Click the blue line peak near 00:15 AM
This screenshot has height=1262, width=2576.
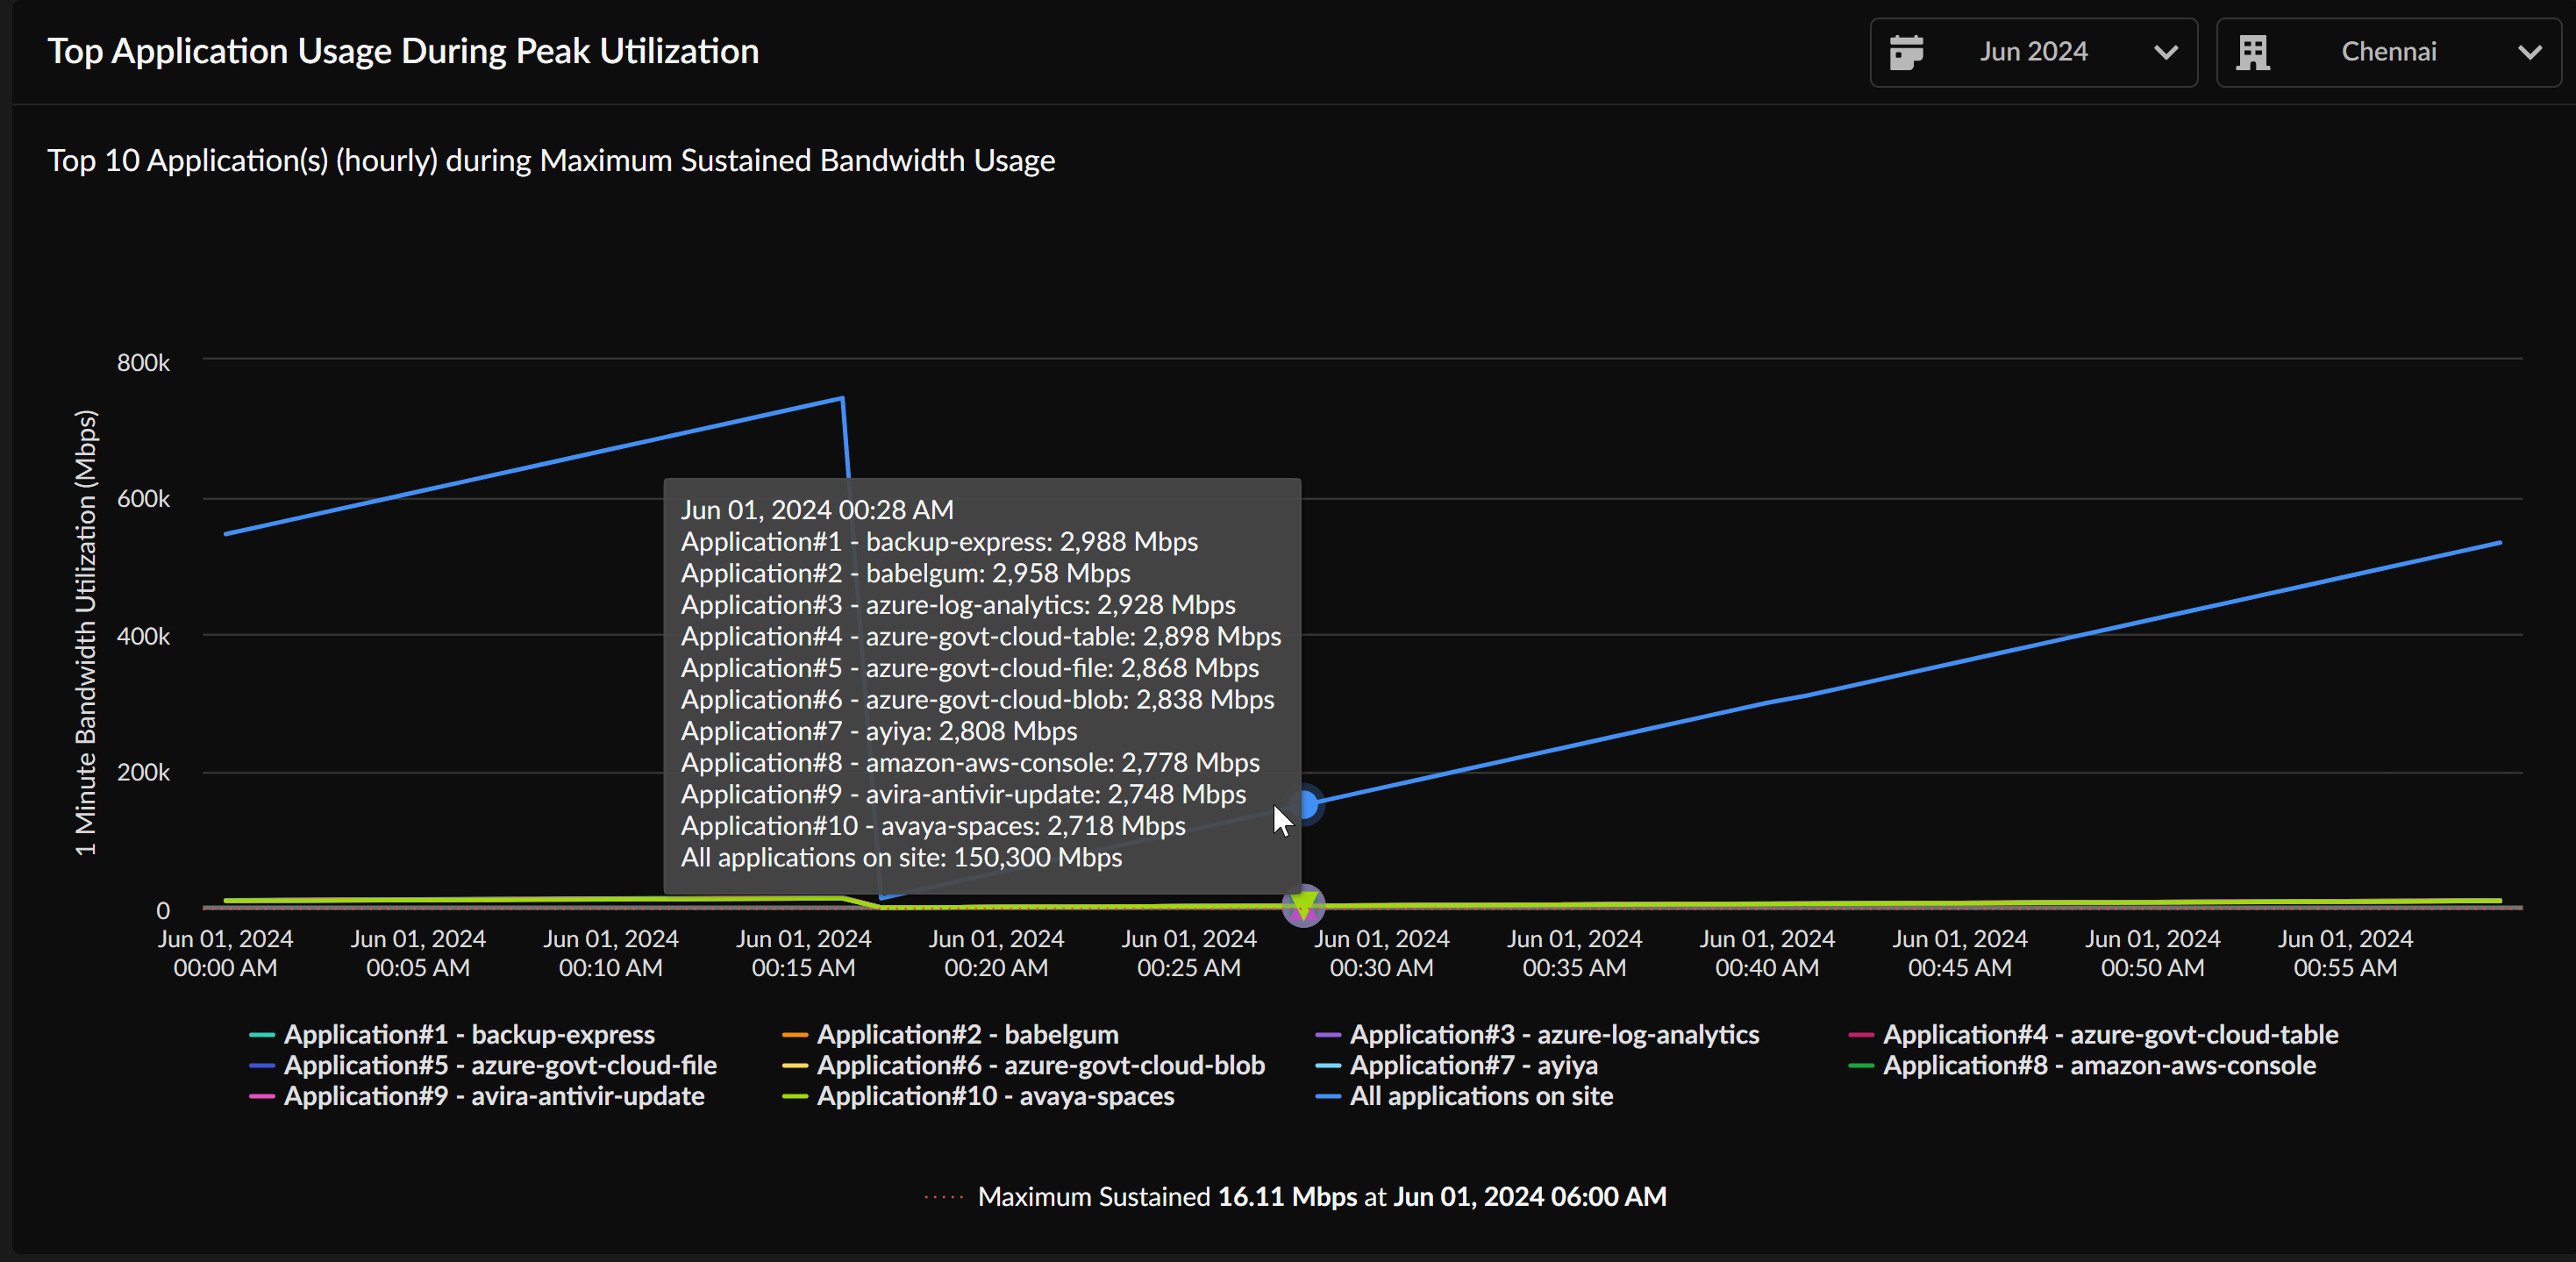[x=842, y=399]
